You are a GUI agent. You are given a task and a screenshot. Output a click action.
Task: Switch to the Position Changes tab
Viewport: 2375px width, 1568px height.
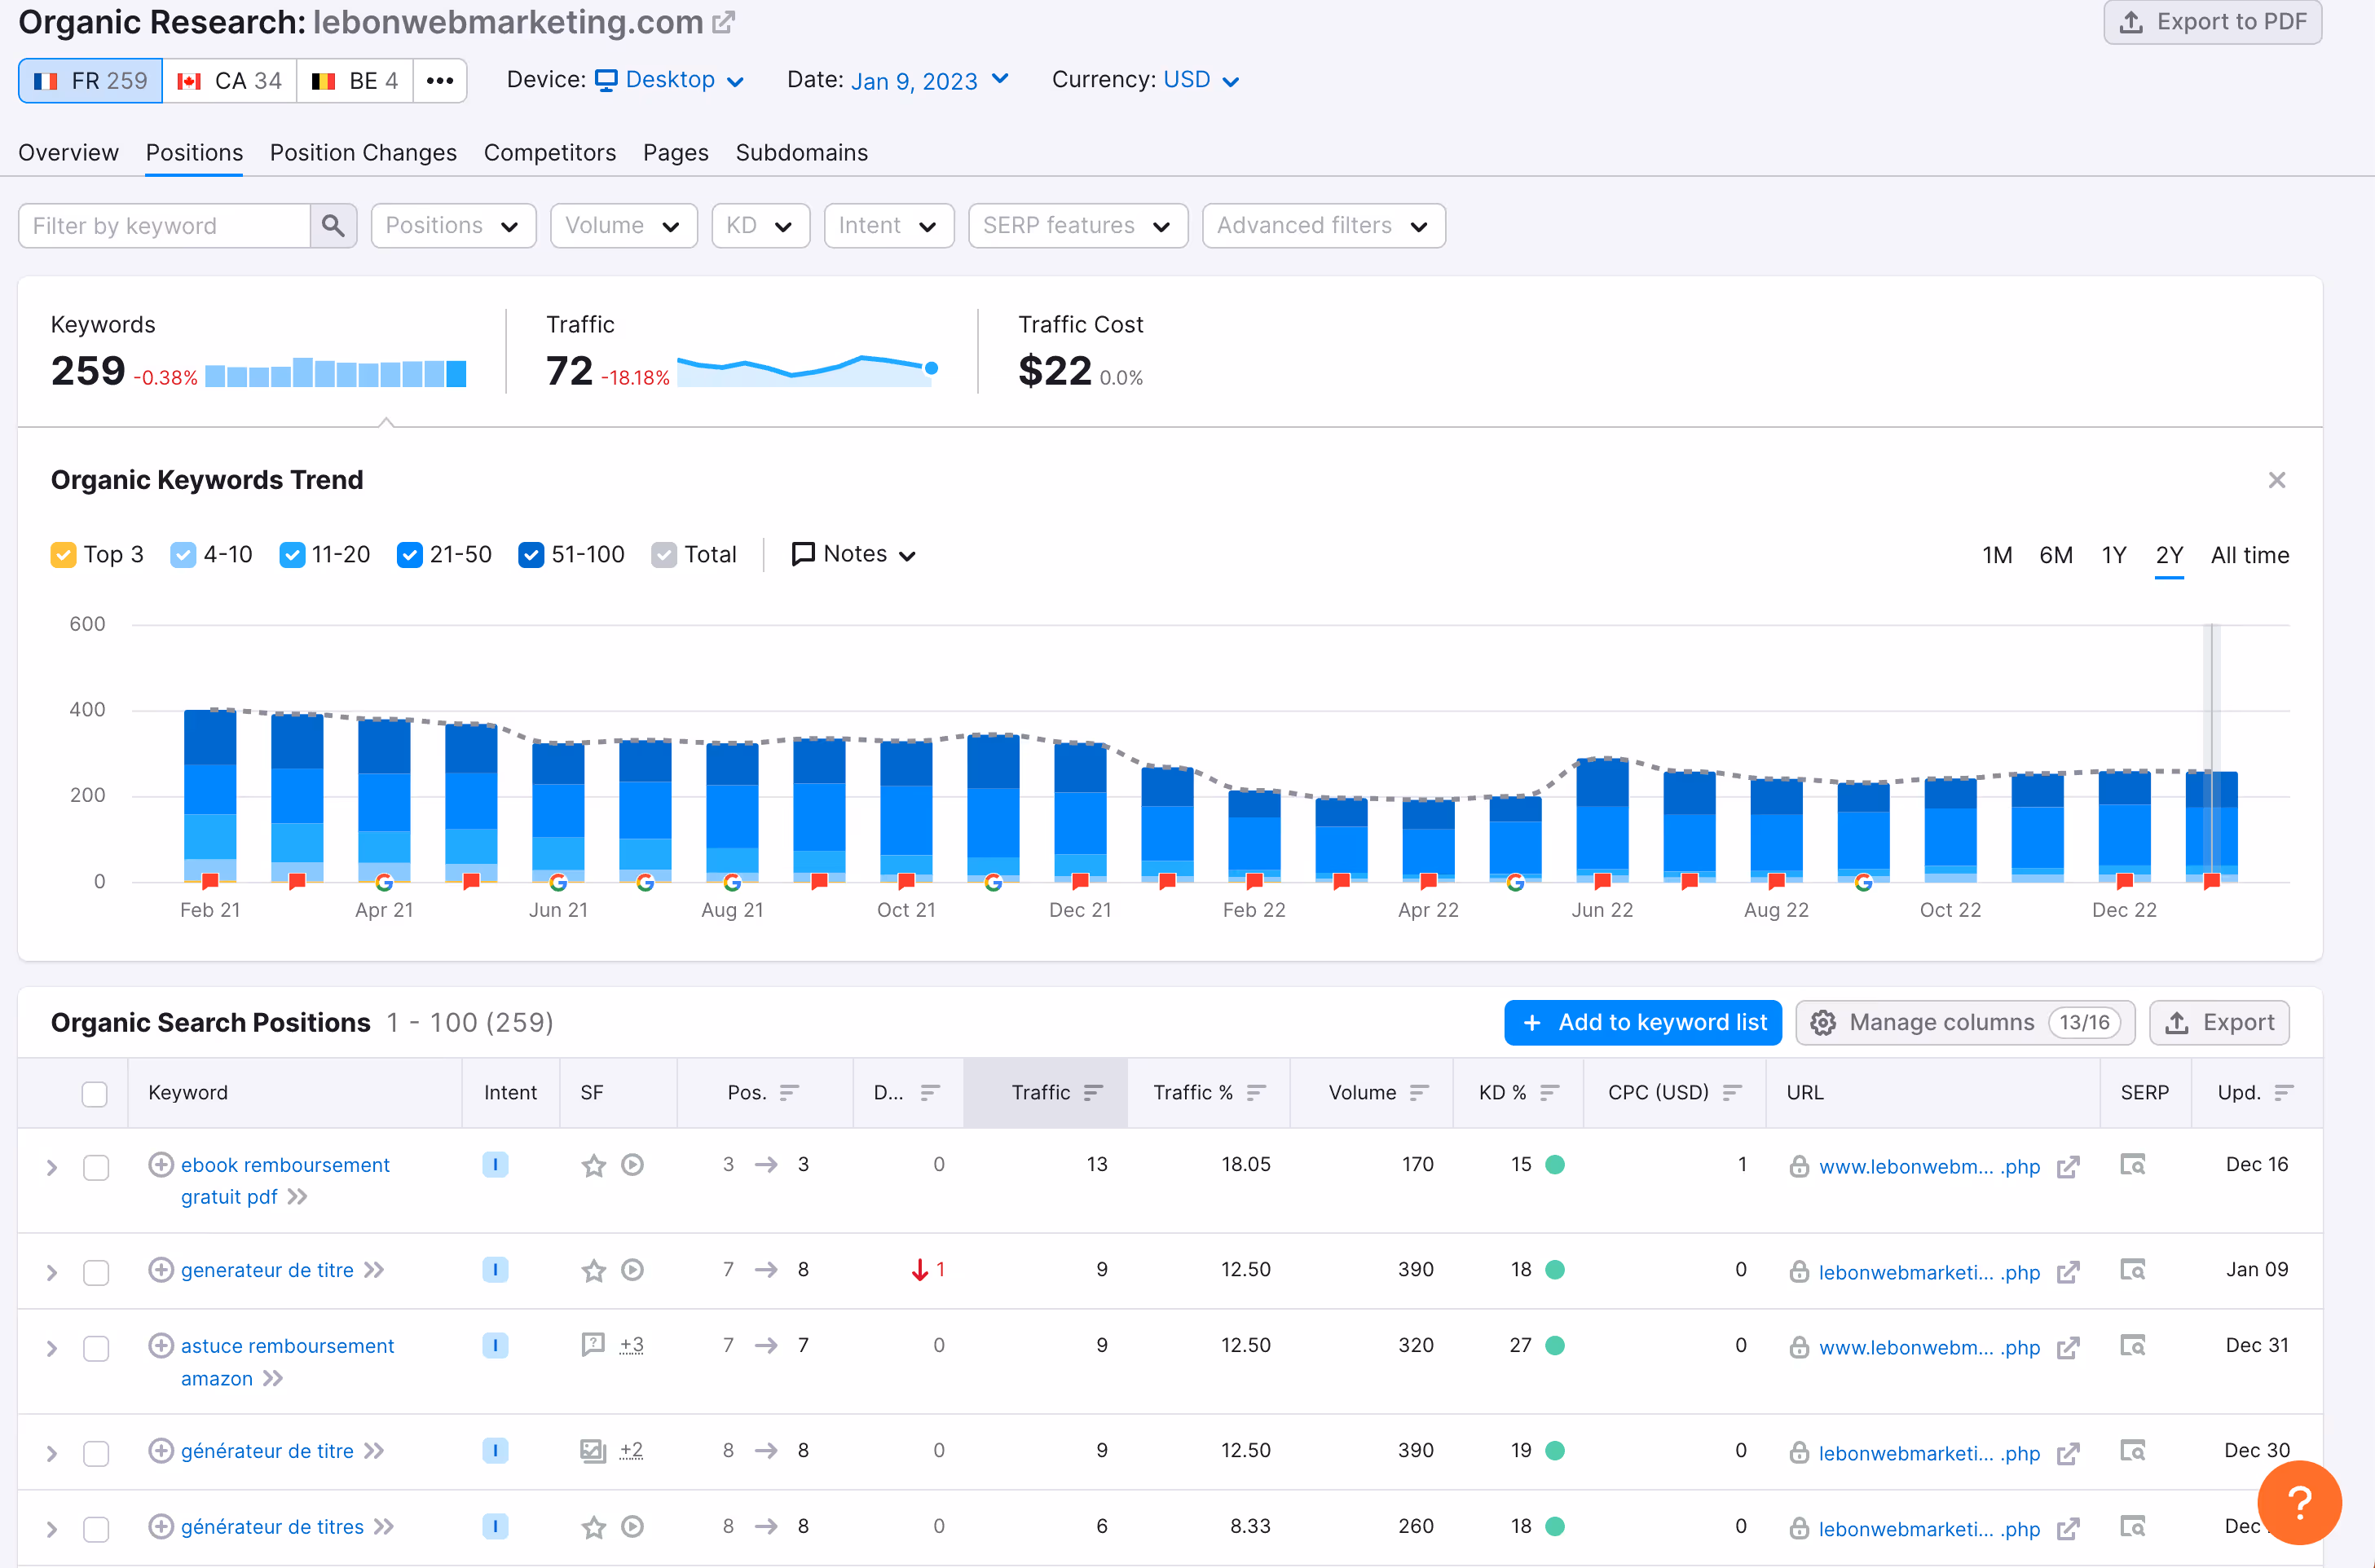pos(363,153)
